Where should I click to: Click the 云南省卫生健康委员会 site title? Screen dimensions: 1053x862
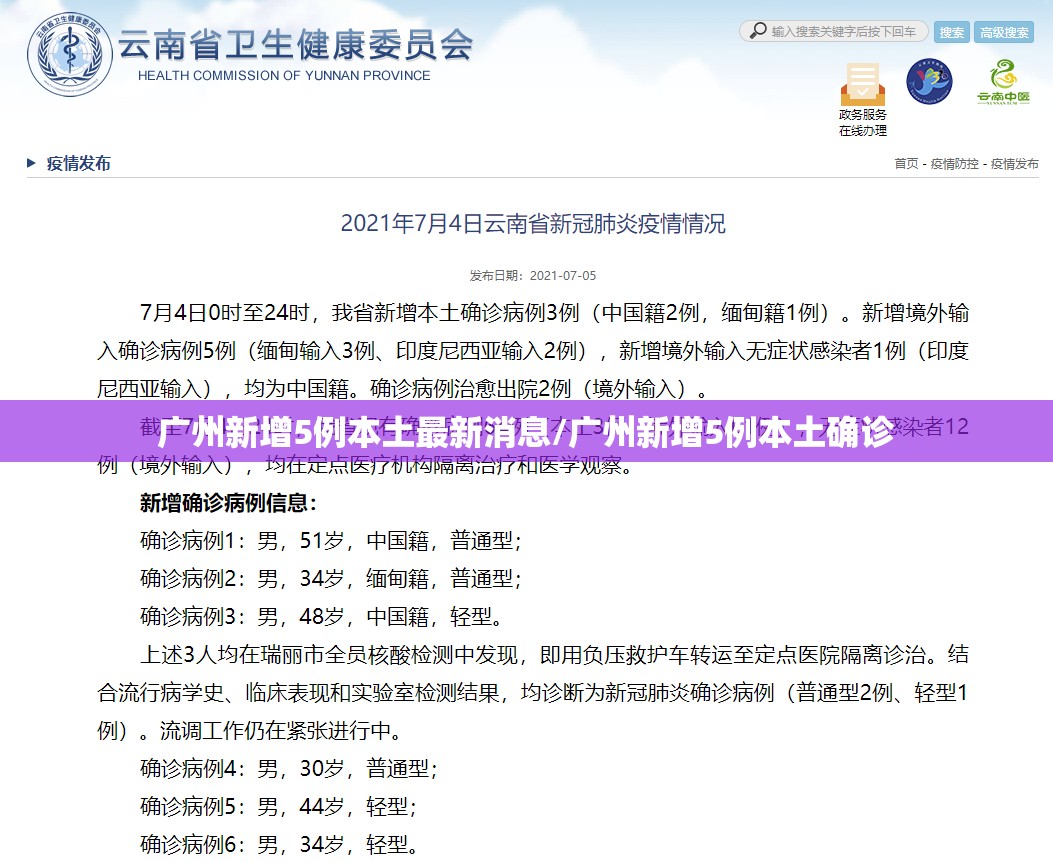(x=295, y=43)
